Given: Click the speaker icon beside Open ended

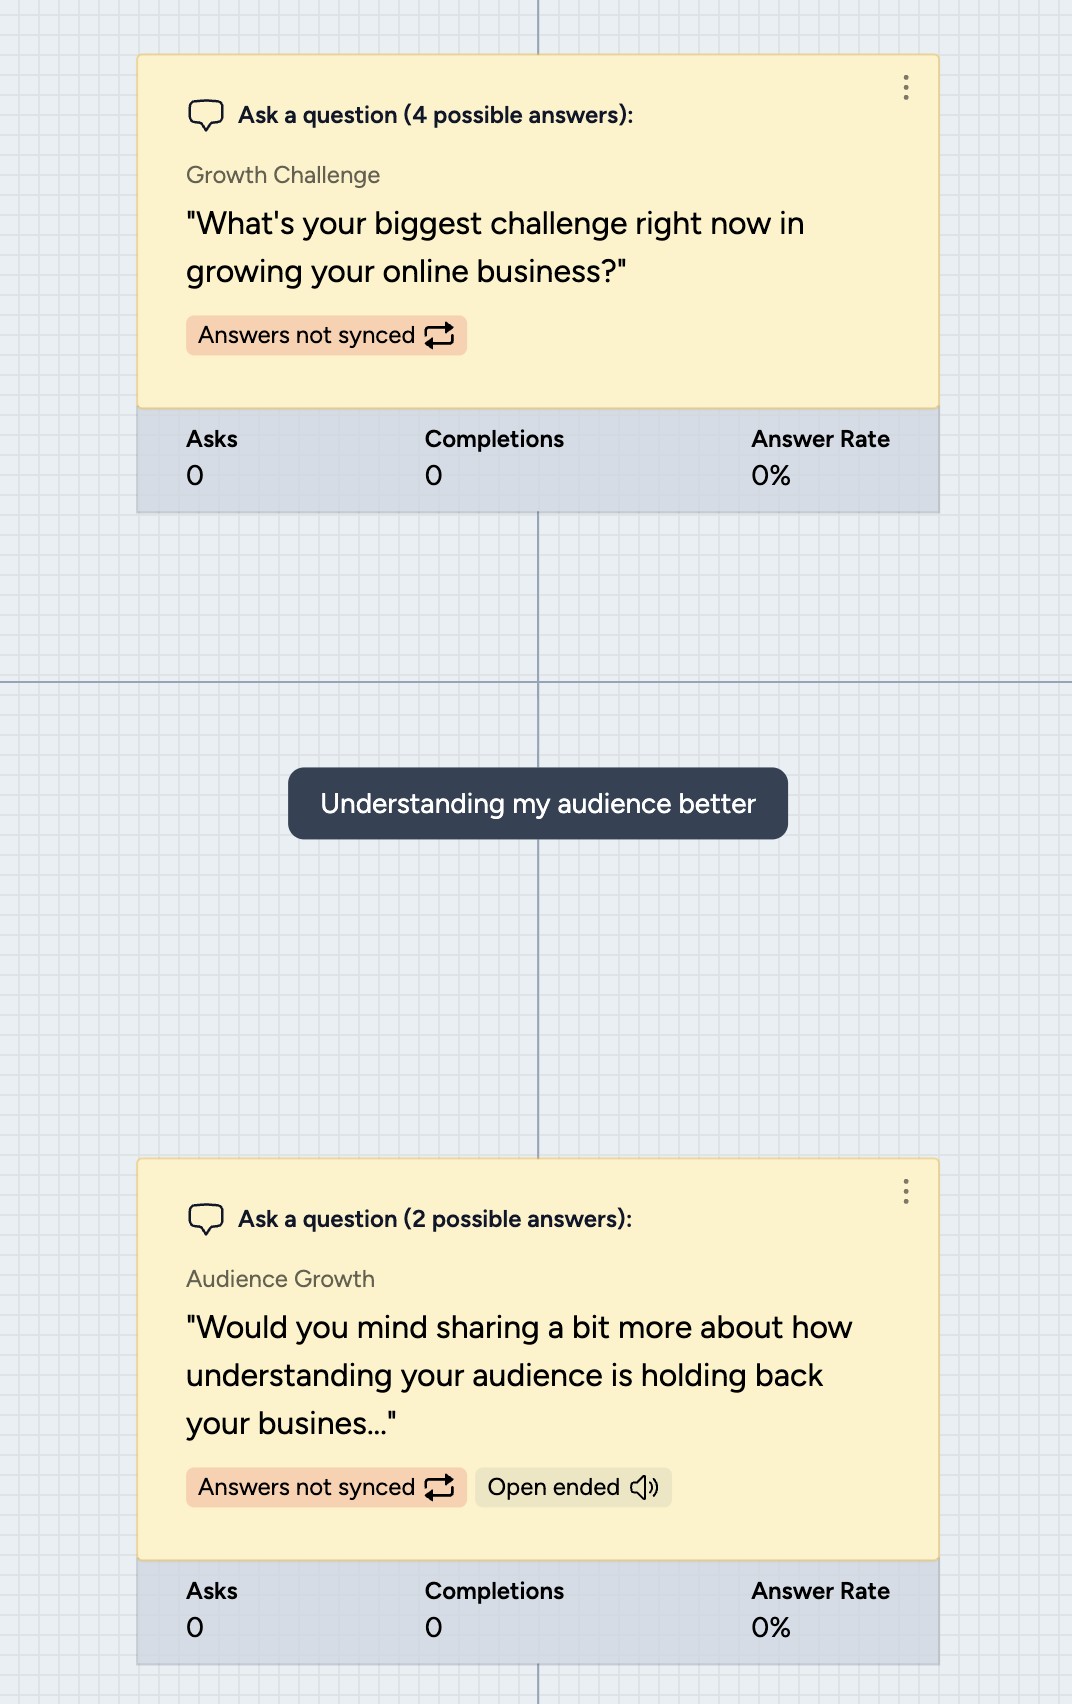Looking at the screenshot, I should pyautogui.click(x=645, y=1487).
